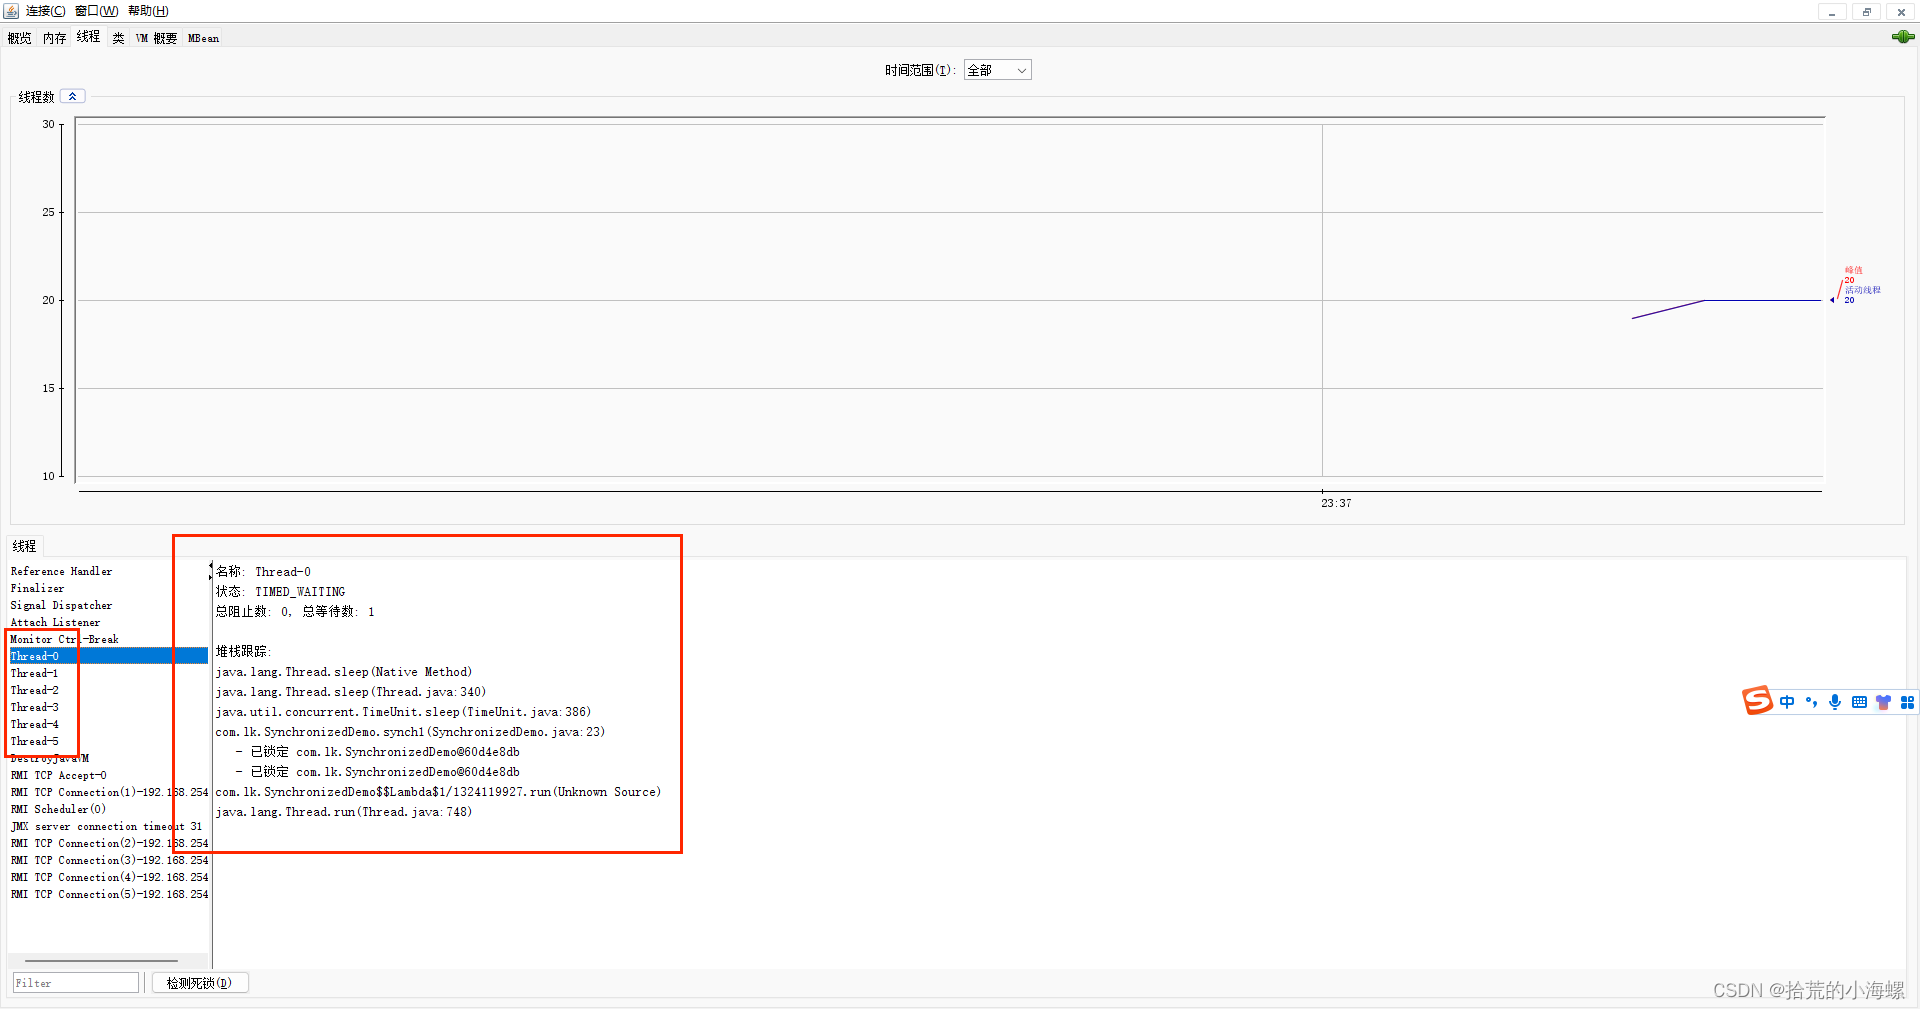
Task: Open the Sogou soft keyboard icon
Action: coord(1859,702)
